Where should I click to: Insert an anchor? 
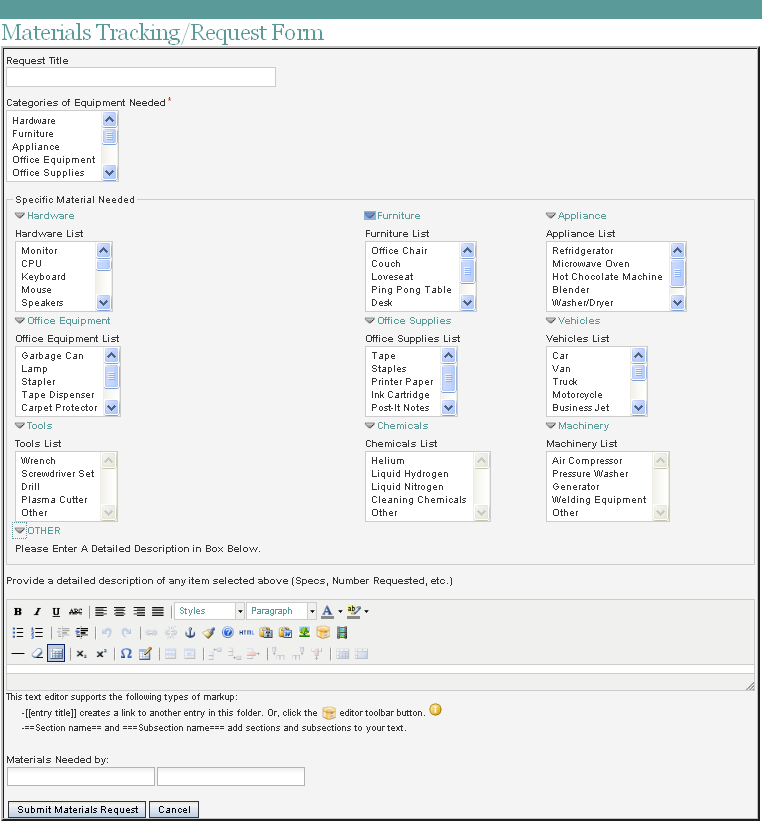[x=190, y=633]
